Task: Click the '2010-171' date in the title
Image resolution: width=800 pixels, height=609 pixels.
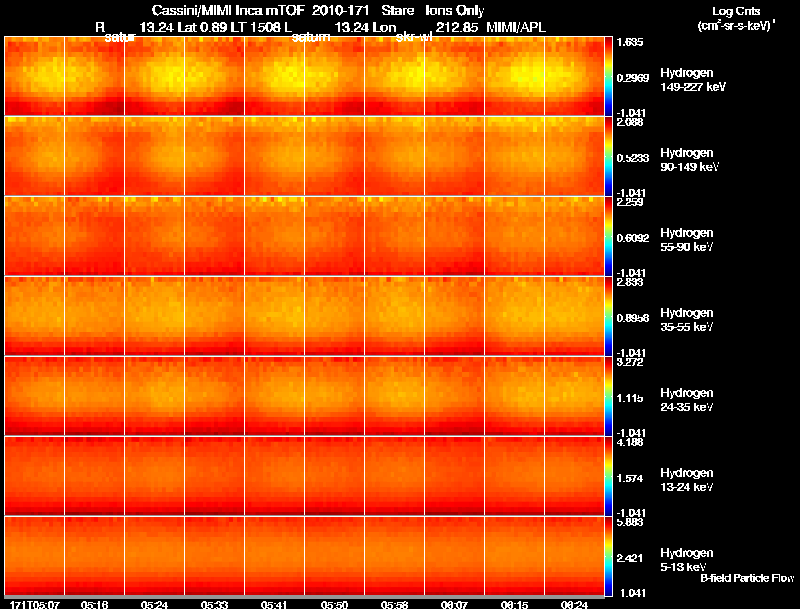Action: tap(340, 10)
